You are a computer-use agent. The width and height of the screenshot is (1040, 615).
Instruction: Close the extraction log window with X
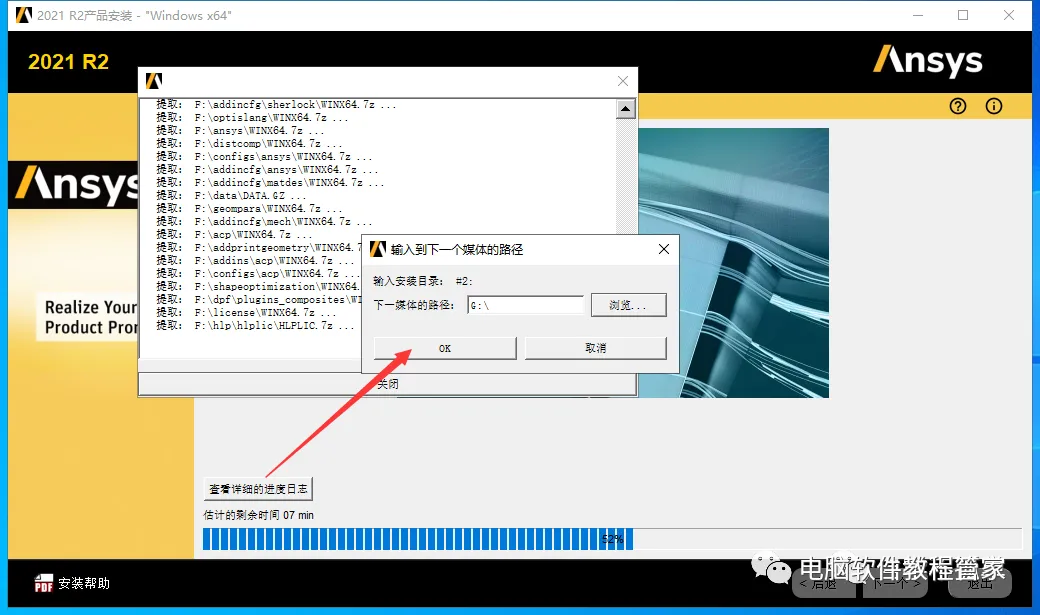coord(623,81)
